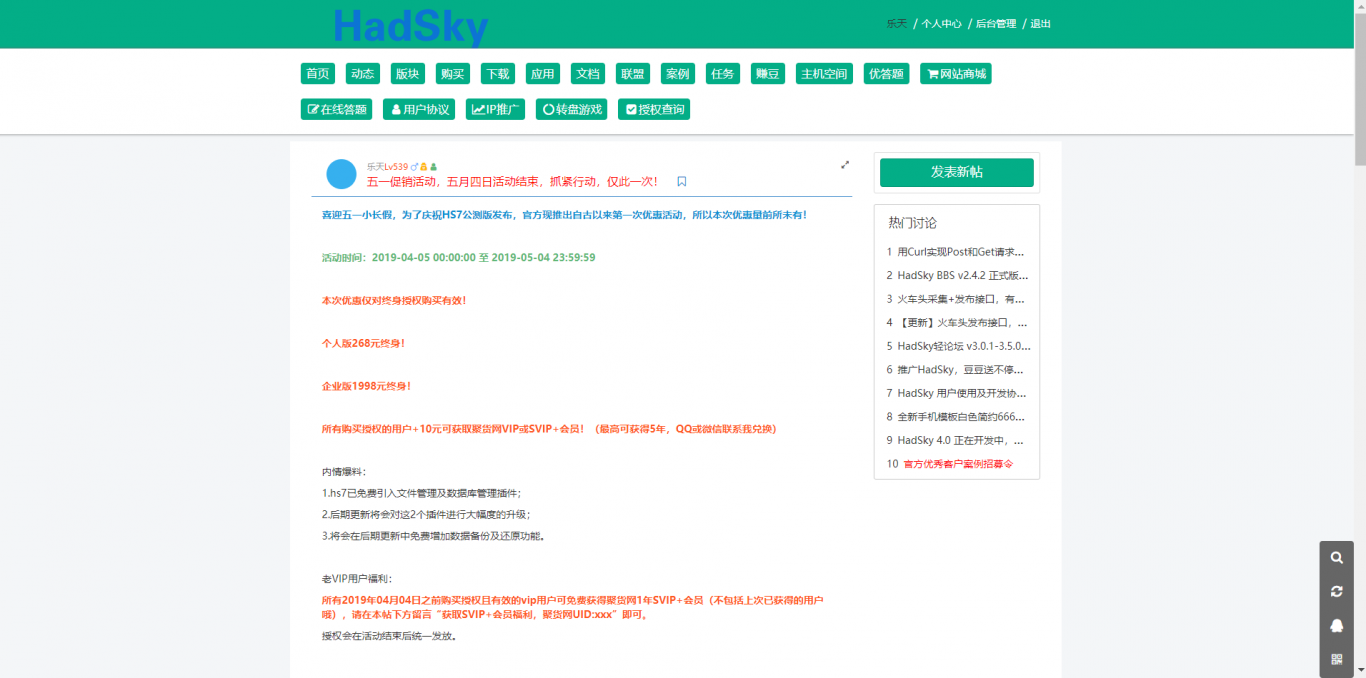The image size is (1366, 678).
Task: Bookmark the post using the bookmark icon
Action: (682, 182)
